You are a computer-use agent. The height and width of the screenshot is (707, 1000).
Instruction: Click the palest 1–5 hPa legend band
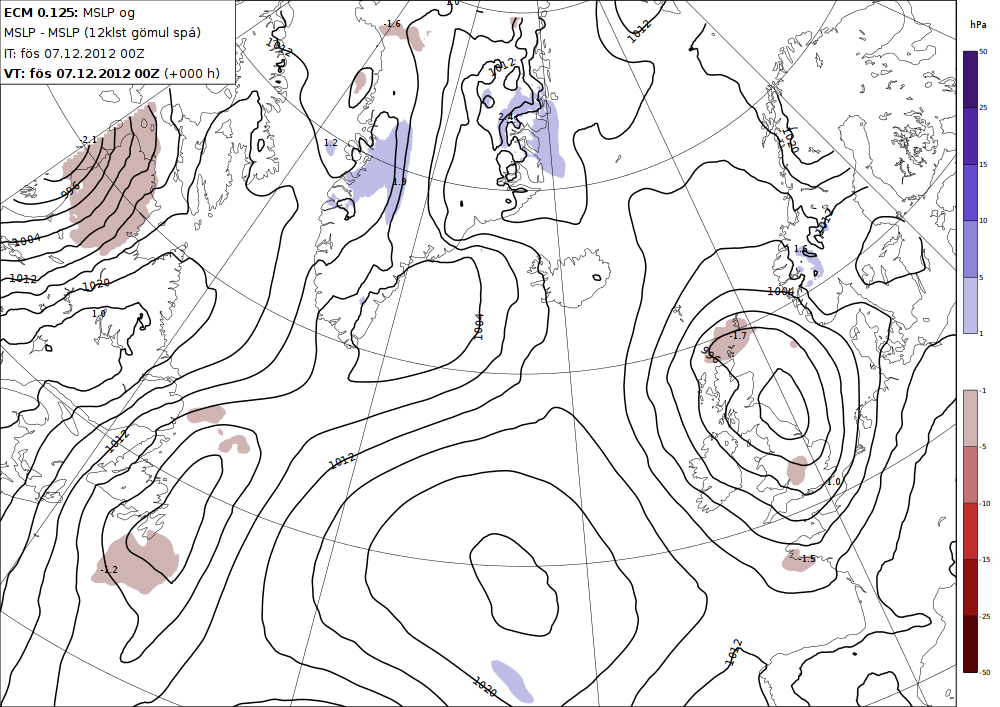[x=970, y=305]
